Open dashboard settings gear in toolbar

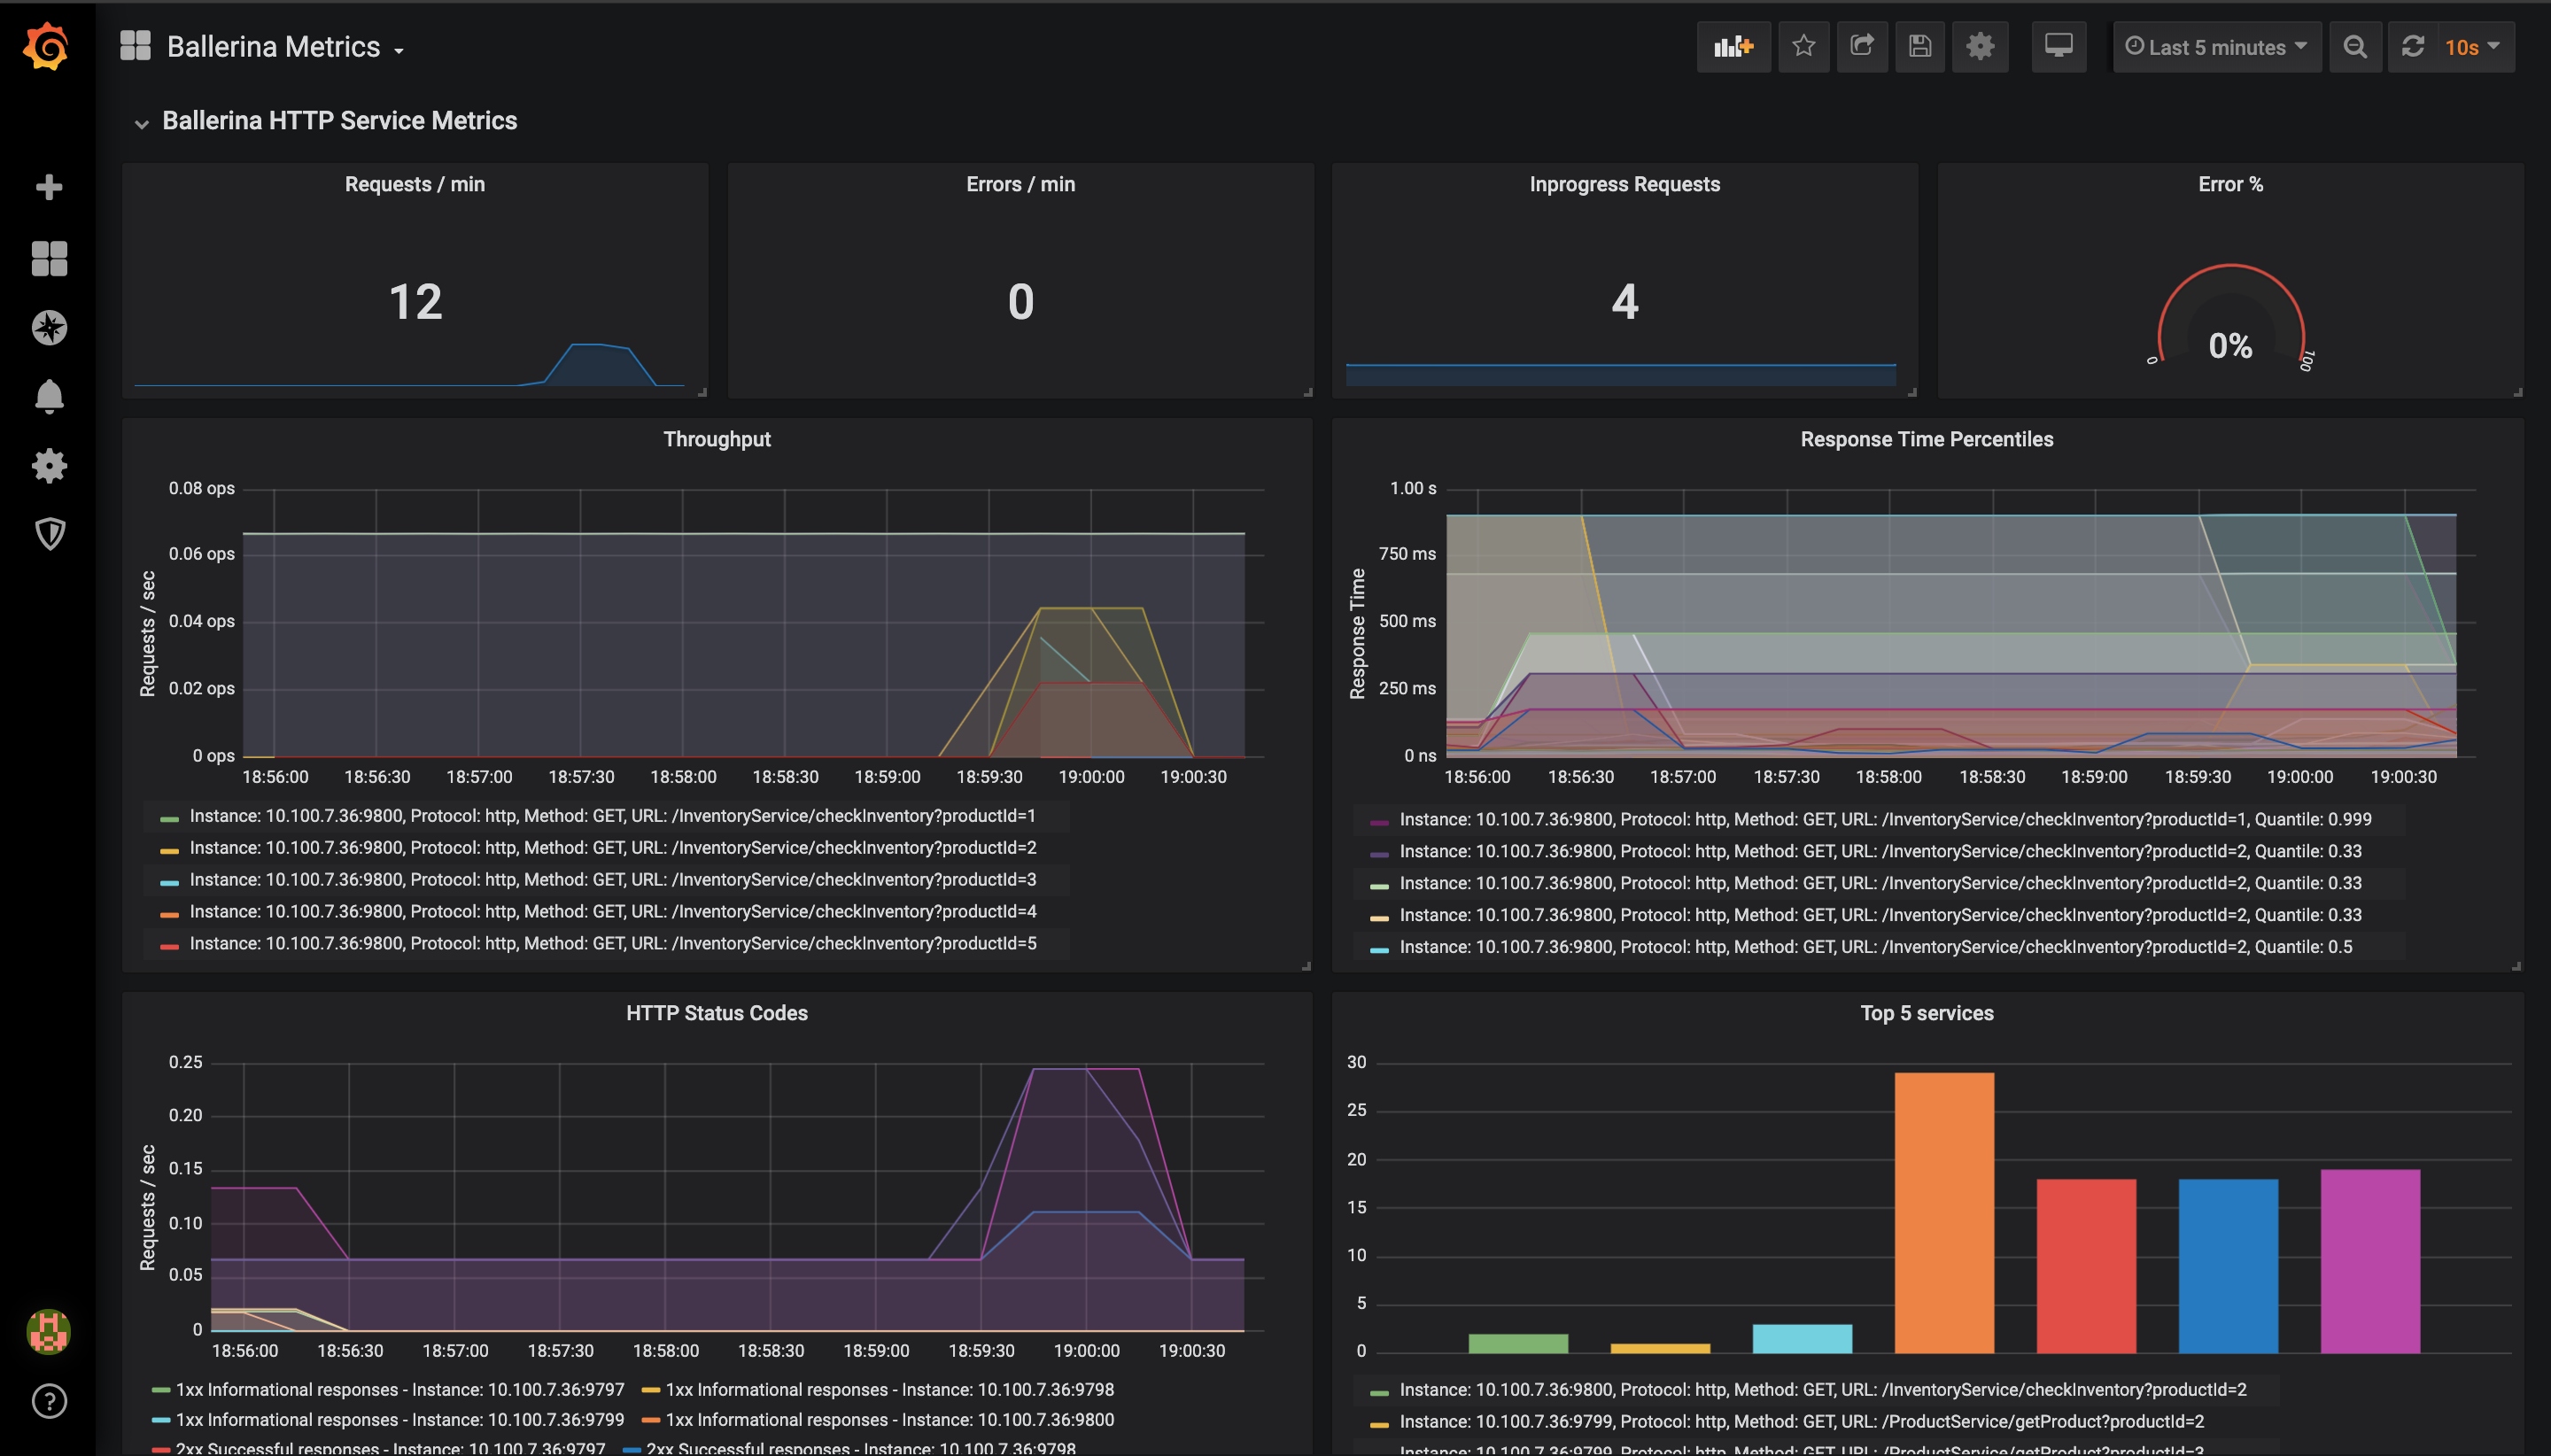pyautogui.click(x=1979, y=47)
